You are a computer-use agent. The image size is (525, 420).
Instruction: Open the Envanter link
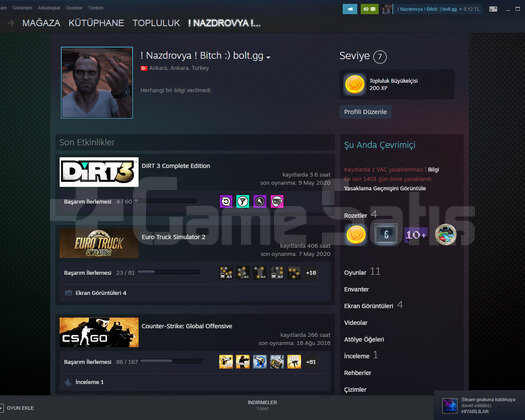(x=356, y=289)
